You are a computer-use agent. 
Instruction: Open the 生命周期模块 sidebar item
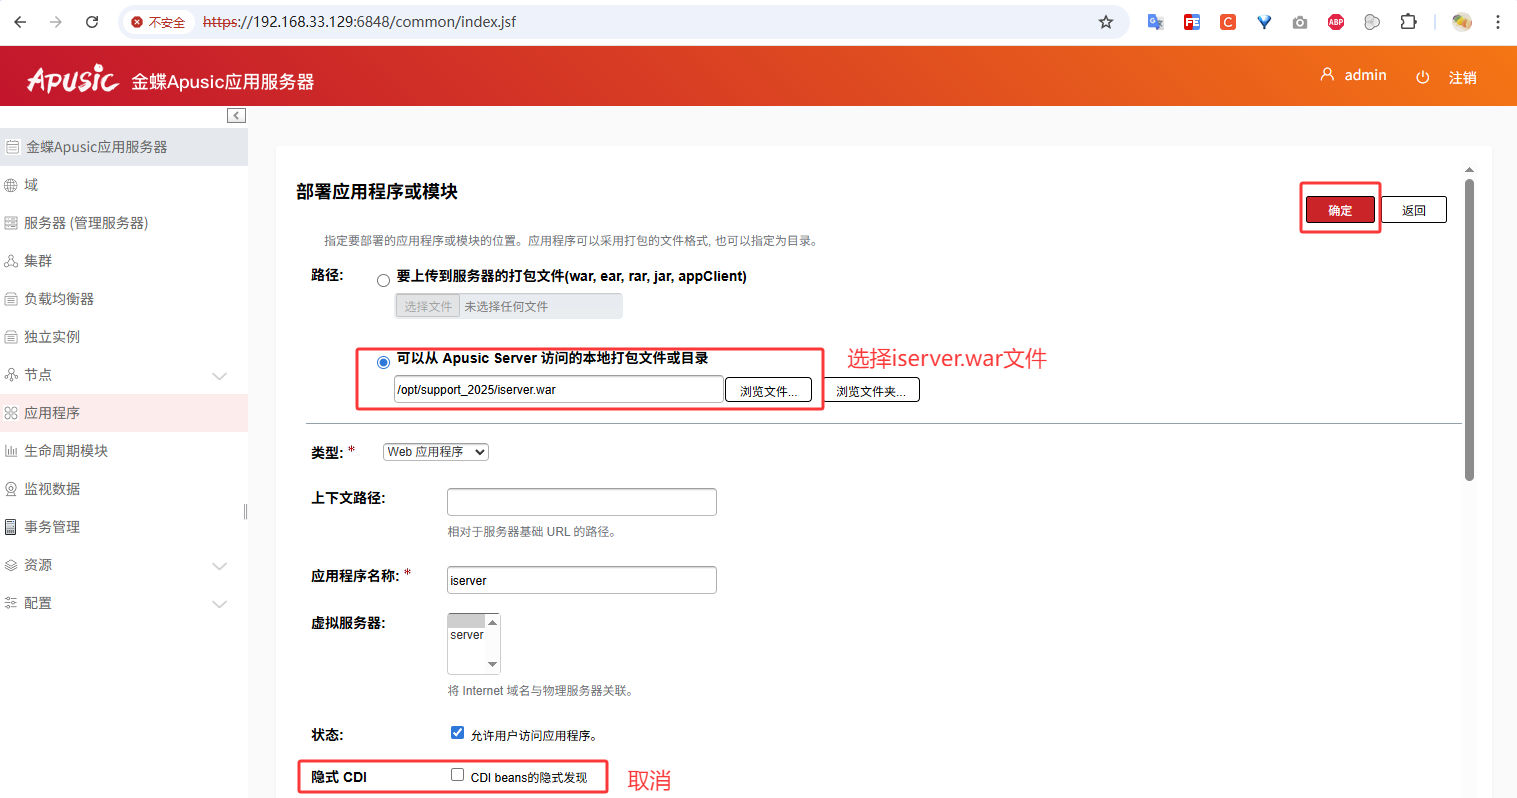tap(124, 451)
